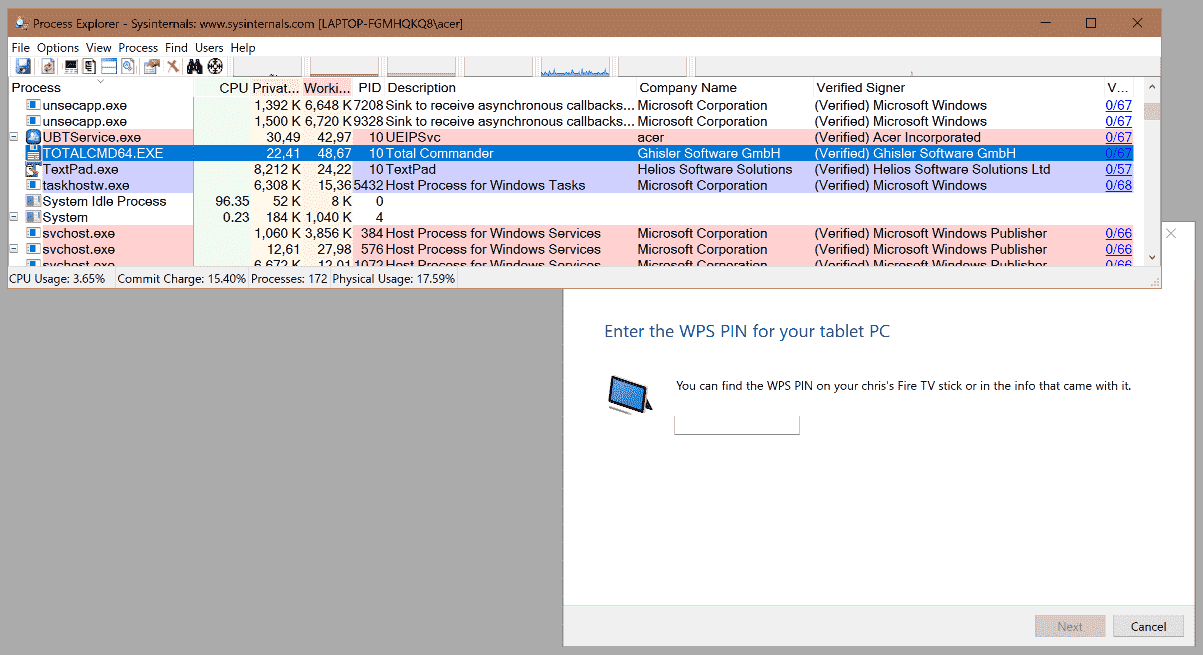
Task: Open the 0/68 VirusTotal link for taskhostw.exe
Action: point(1118,185)
